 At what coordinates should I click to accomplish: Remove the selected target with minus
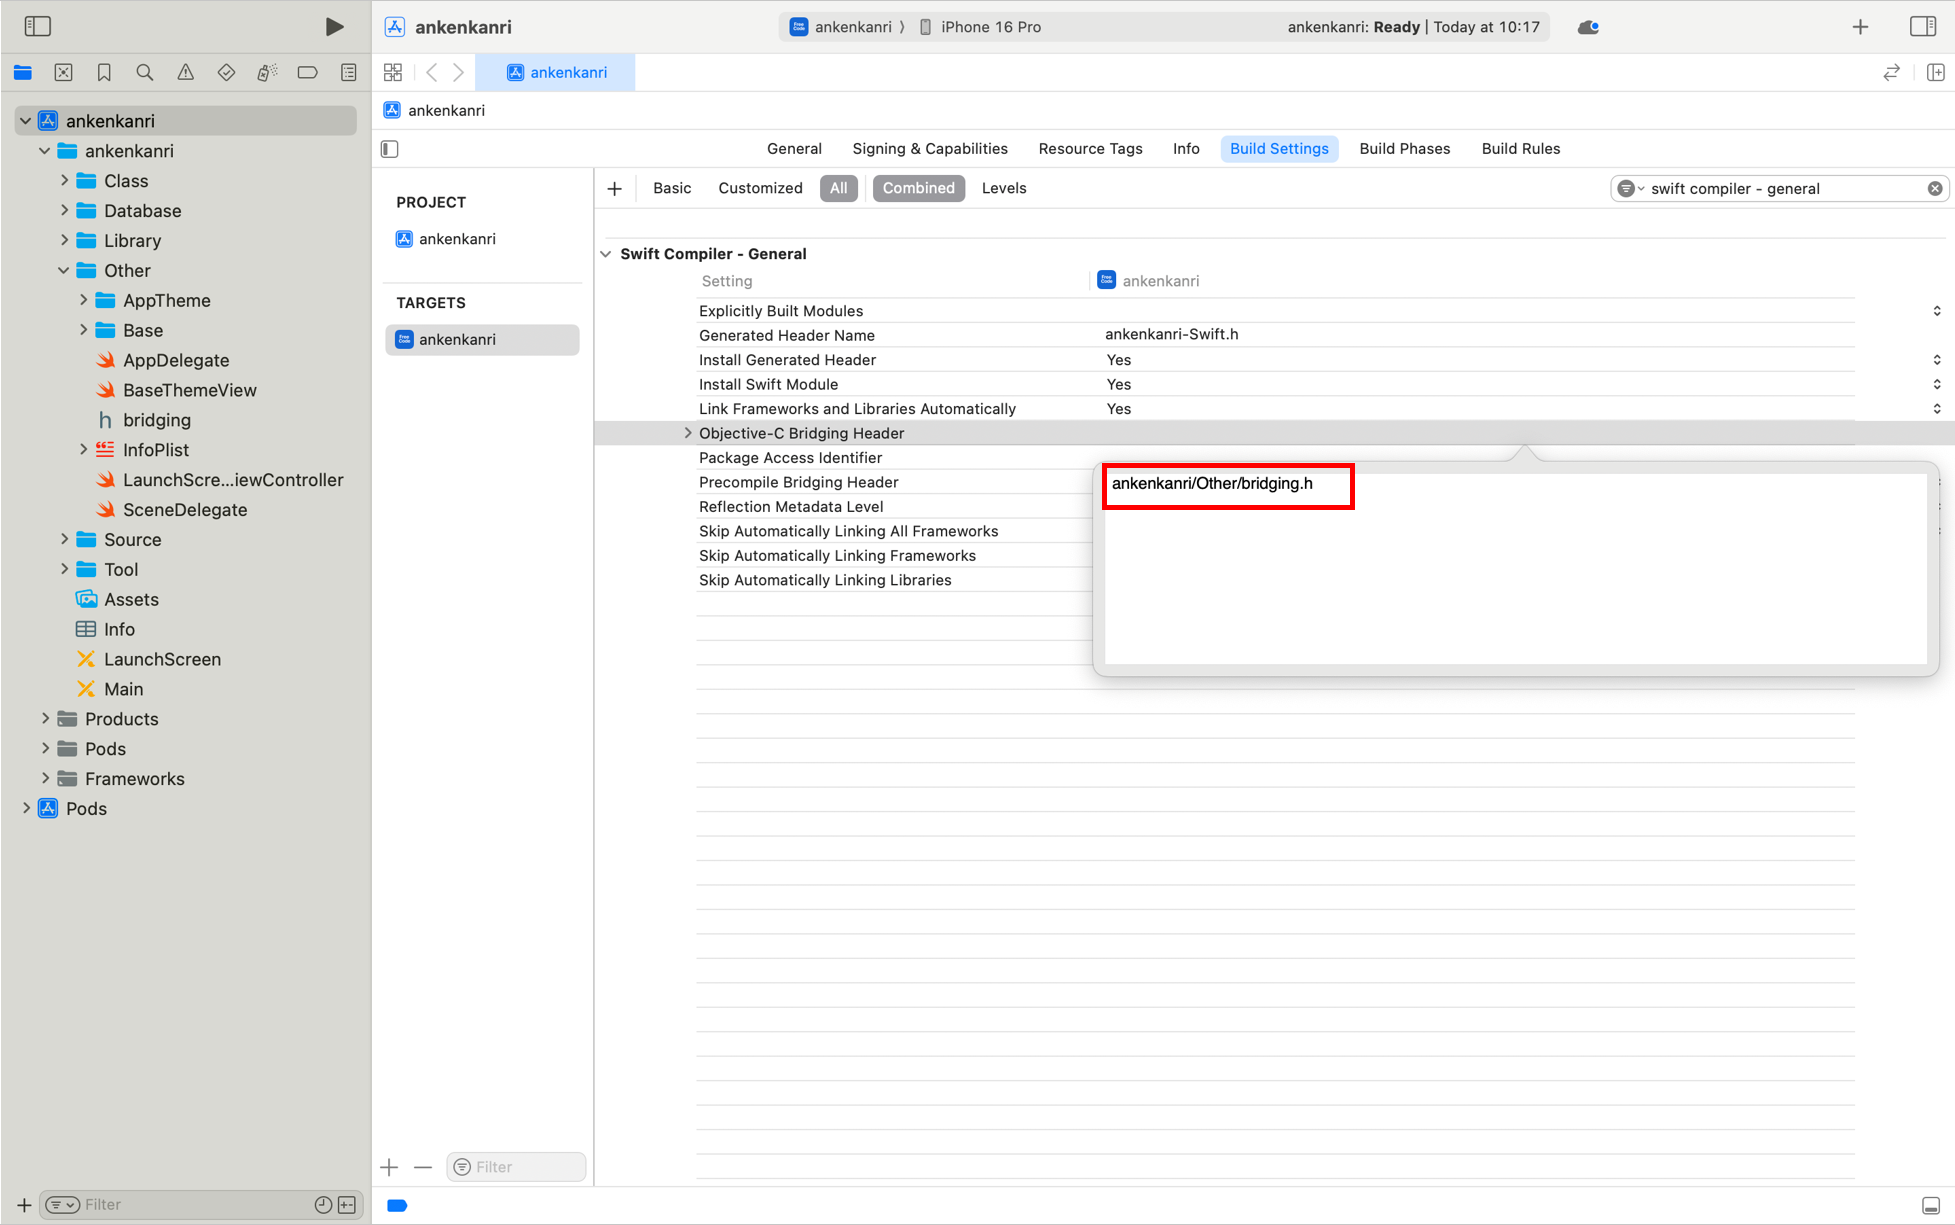click(423, 1167)
